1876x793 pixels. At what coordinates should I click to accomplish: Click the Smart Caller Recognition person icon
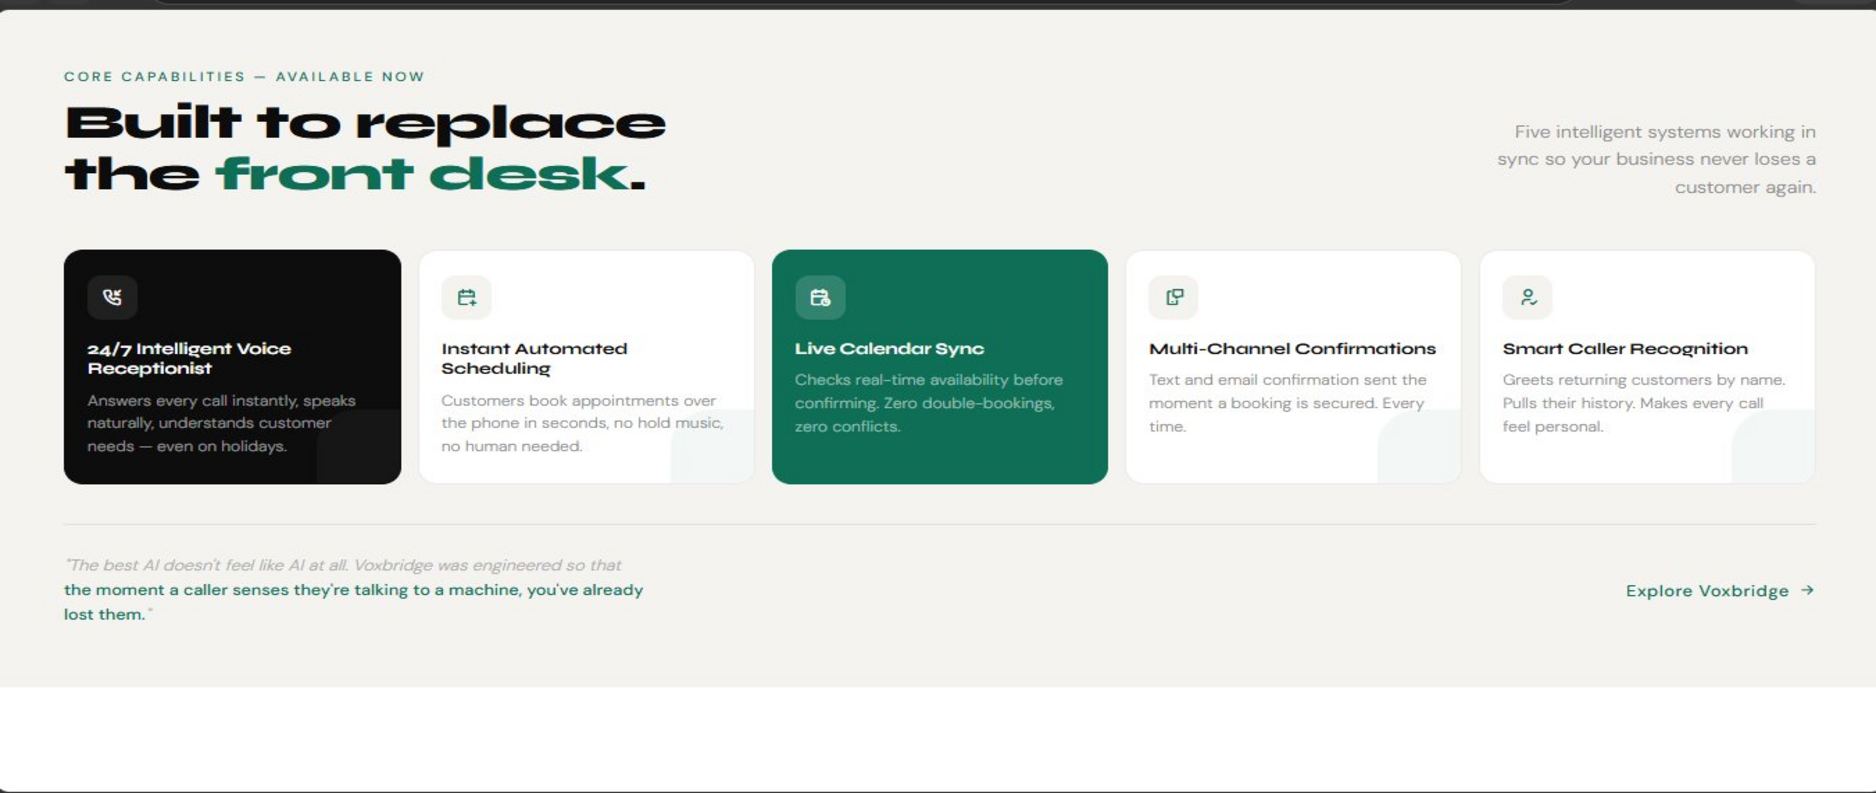pyautogui.click(x=1527, y=297)
